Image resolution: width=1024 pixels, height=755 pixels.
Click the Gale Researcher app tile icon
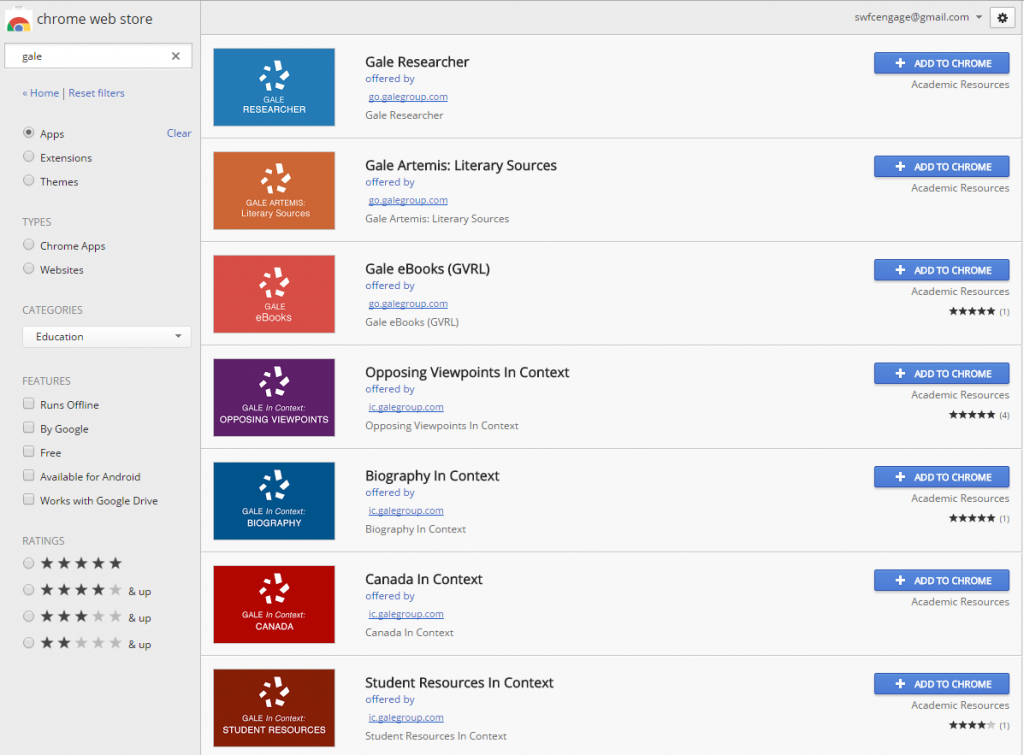[x=273, y=87]
